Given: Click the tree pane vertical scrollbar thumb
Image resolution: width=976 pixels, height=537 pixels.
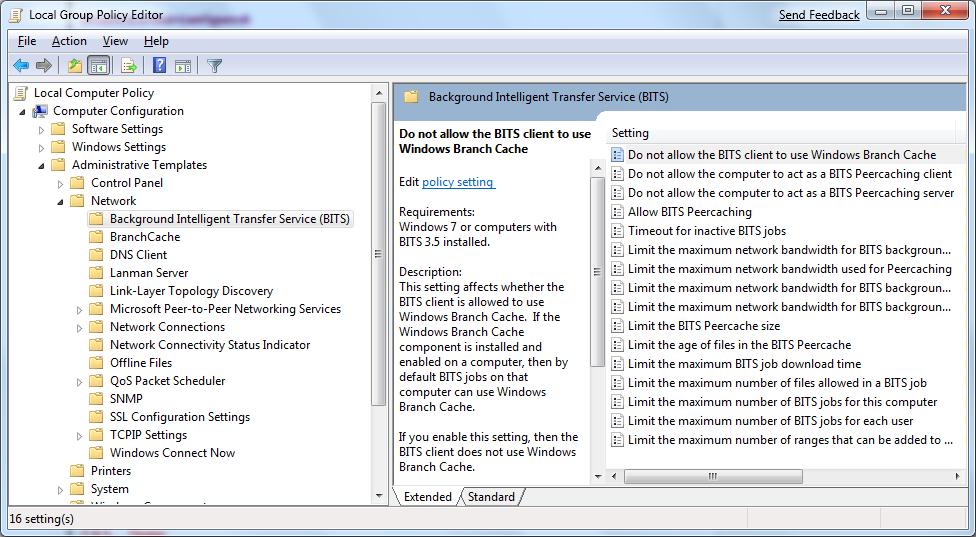Looking at the screenshot, I should (378, 254).
